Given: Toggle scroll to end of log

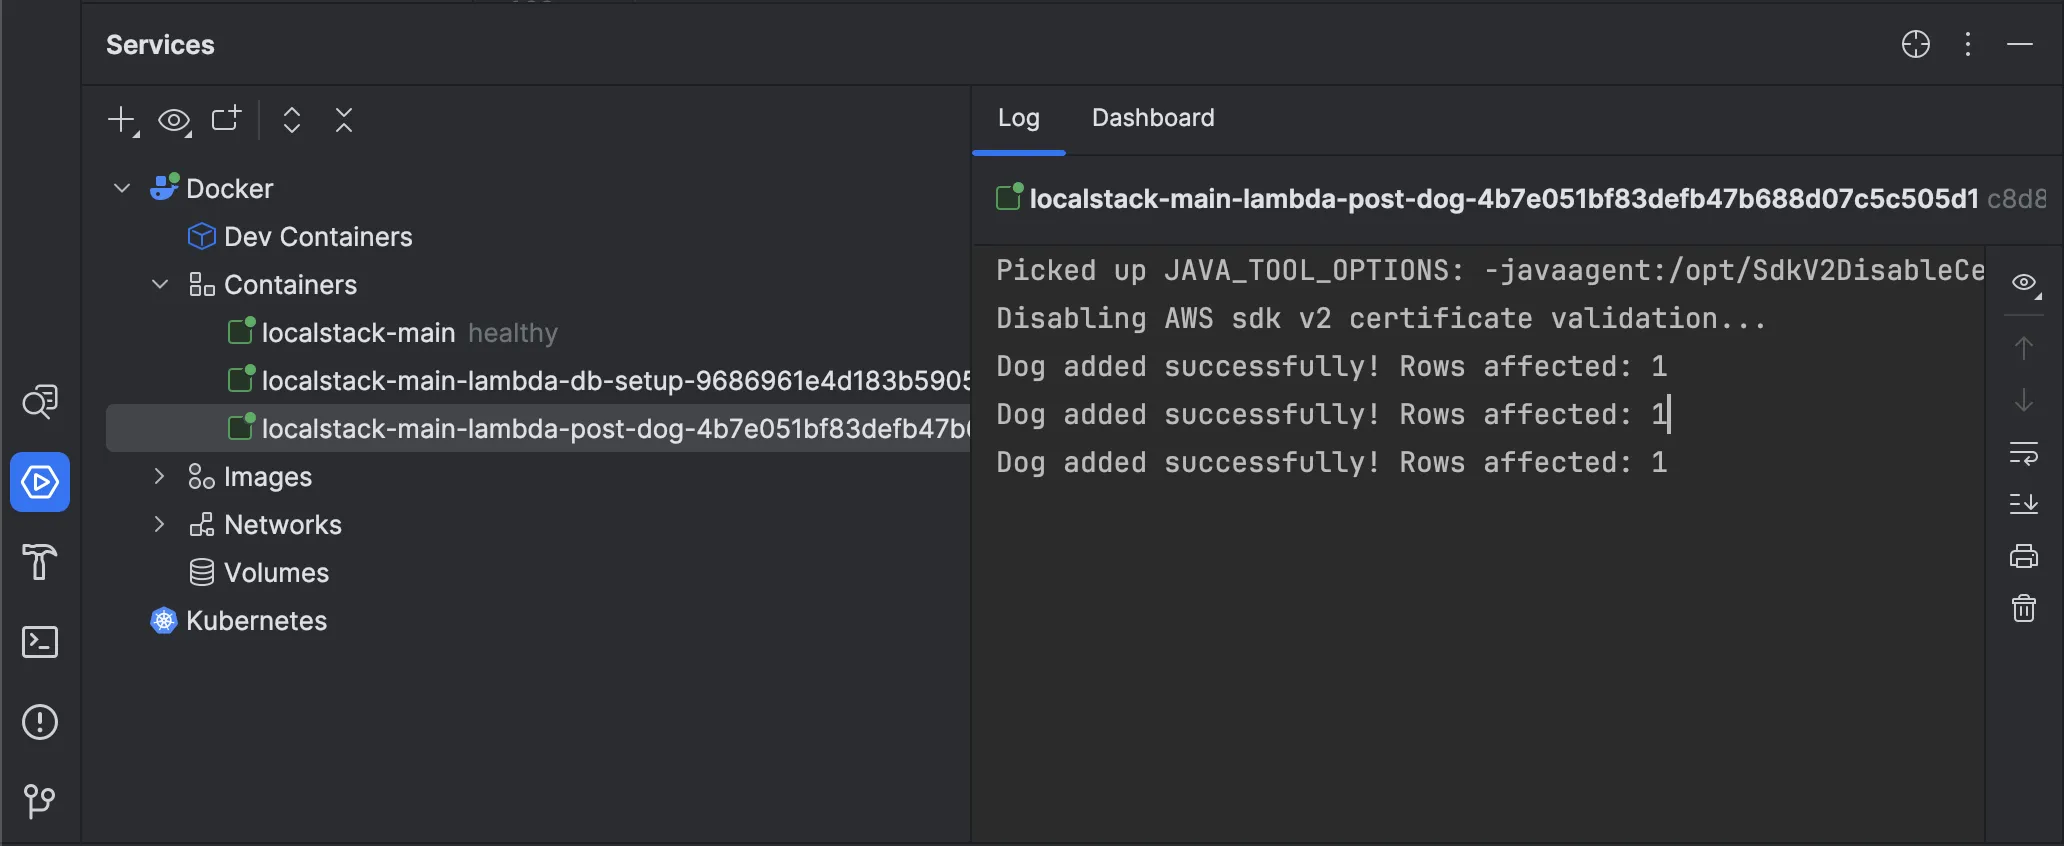Looking at the screenshot, I should point(2023,504).
